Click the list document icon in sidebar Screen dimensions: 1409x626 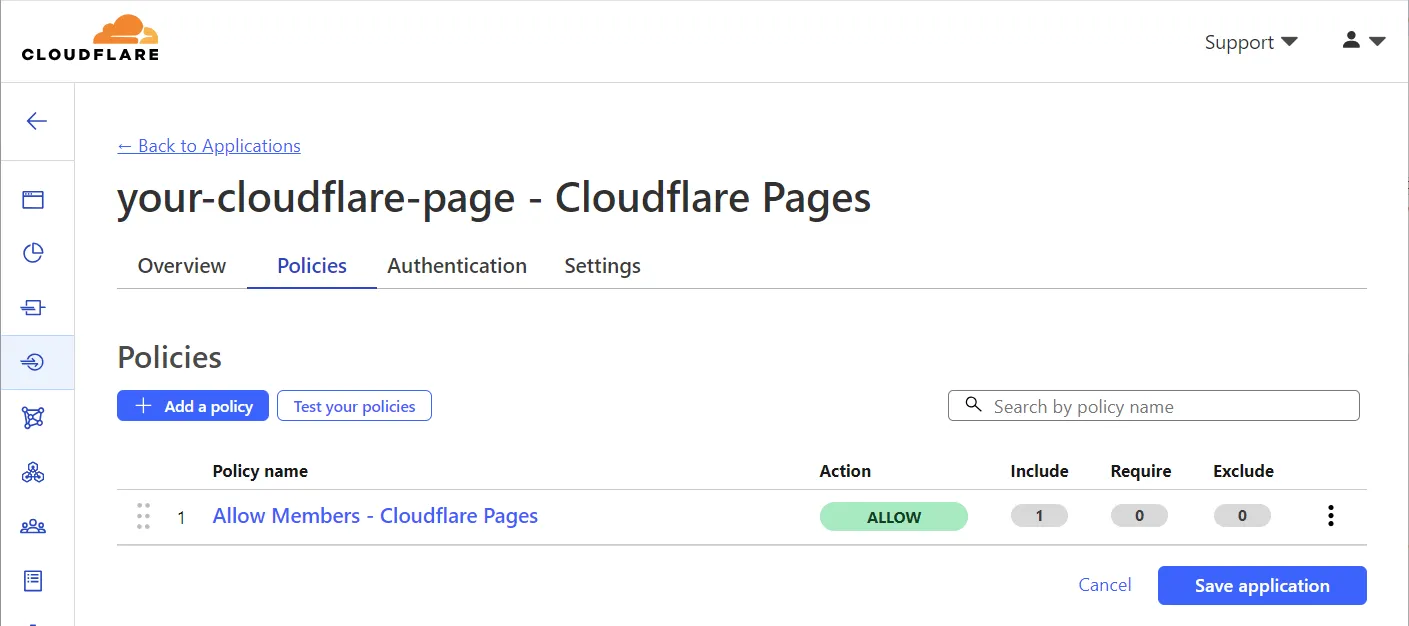(x=34, y=580)
